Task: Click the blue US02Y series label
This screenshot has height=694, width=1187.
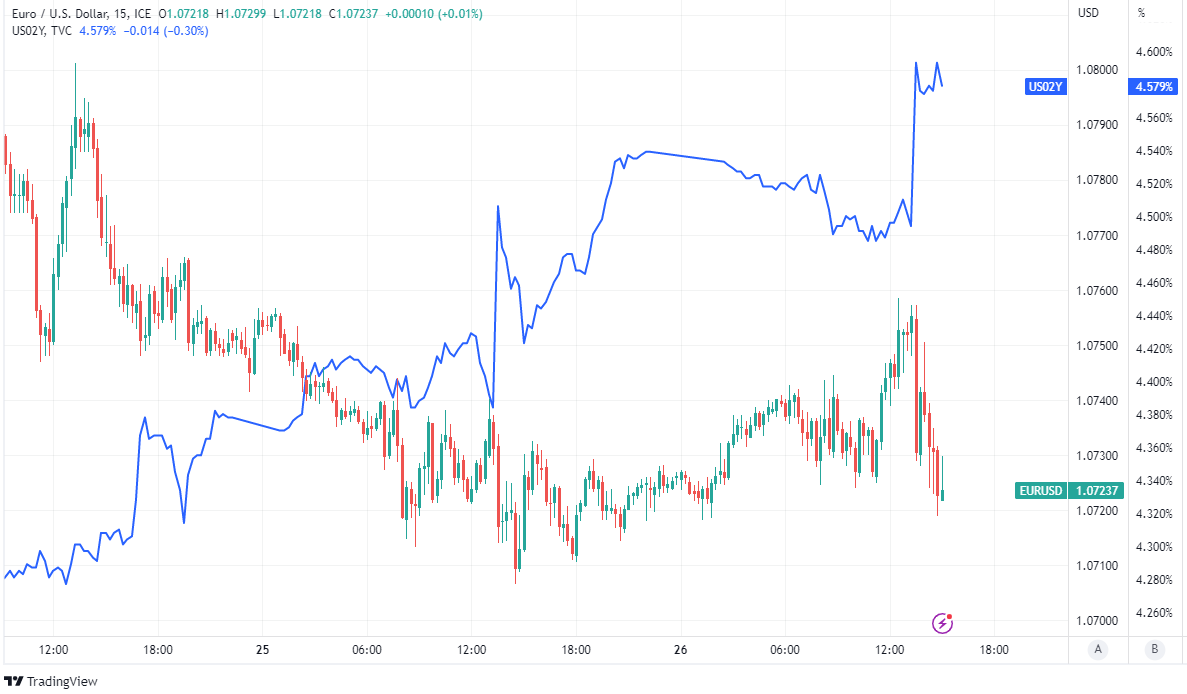Action: point(1046,87)
